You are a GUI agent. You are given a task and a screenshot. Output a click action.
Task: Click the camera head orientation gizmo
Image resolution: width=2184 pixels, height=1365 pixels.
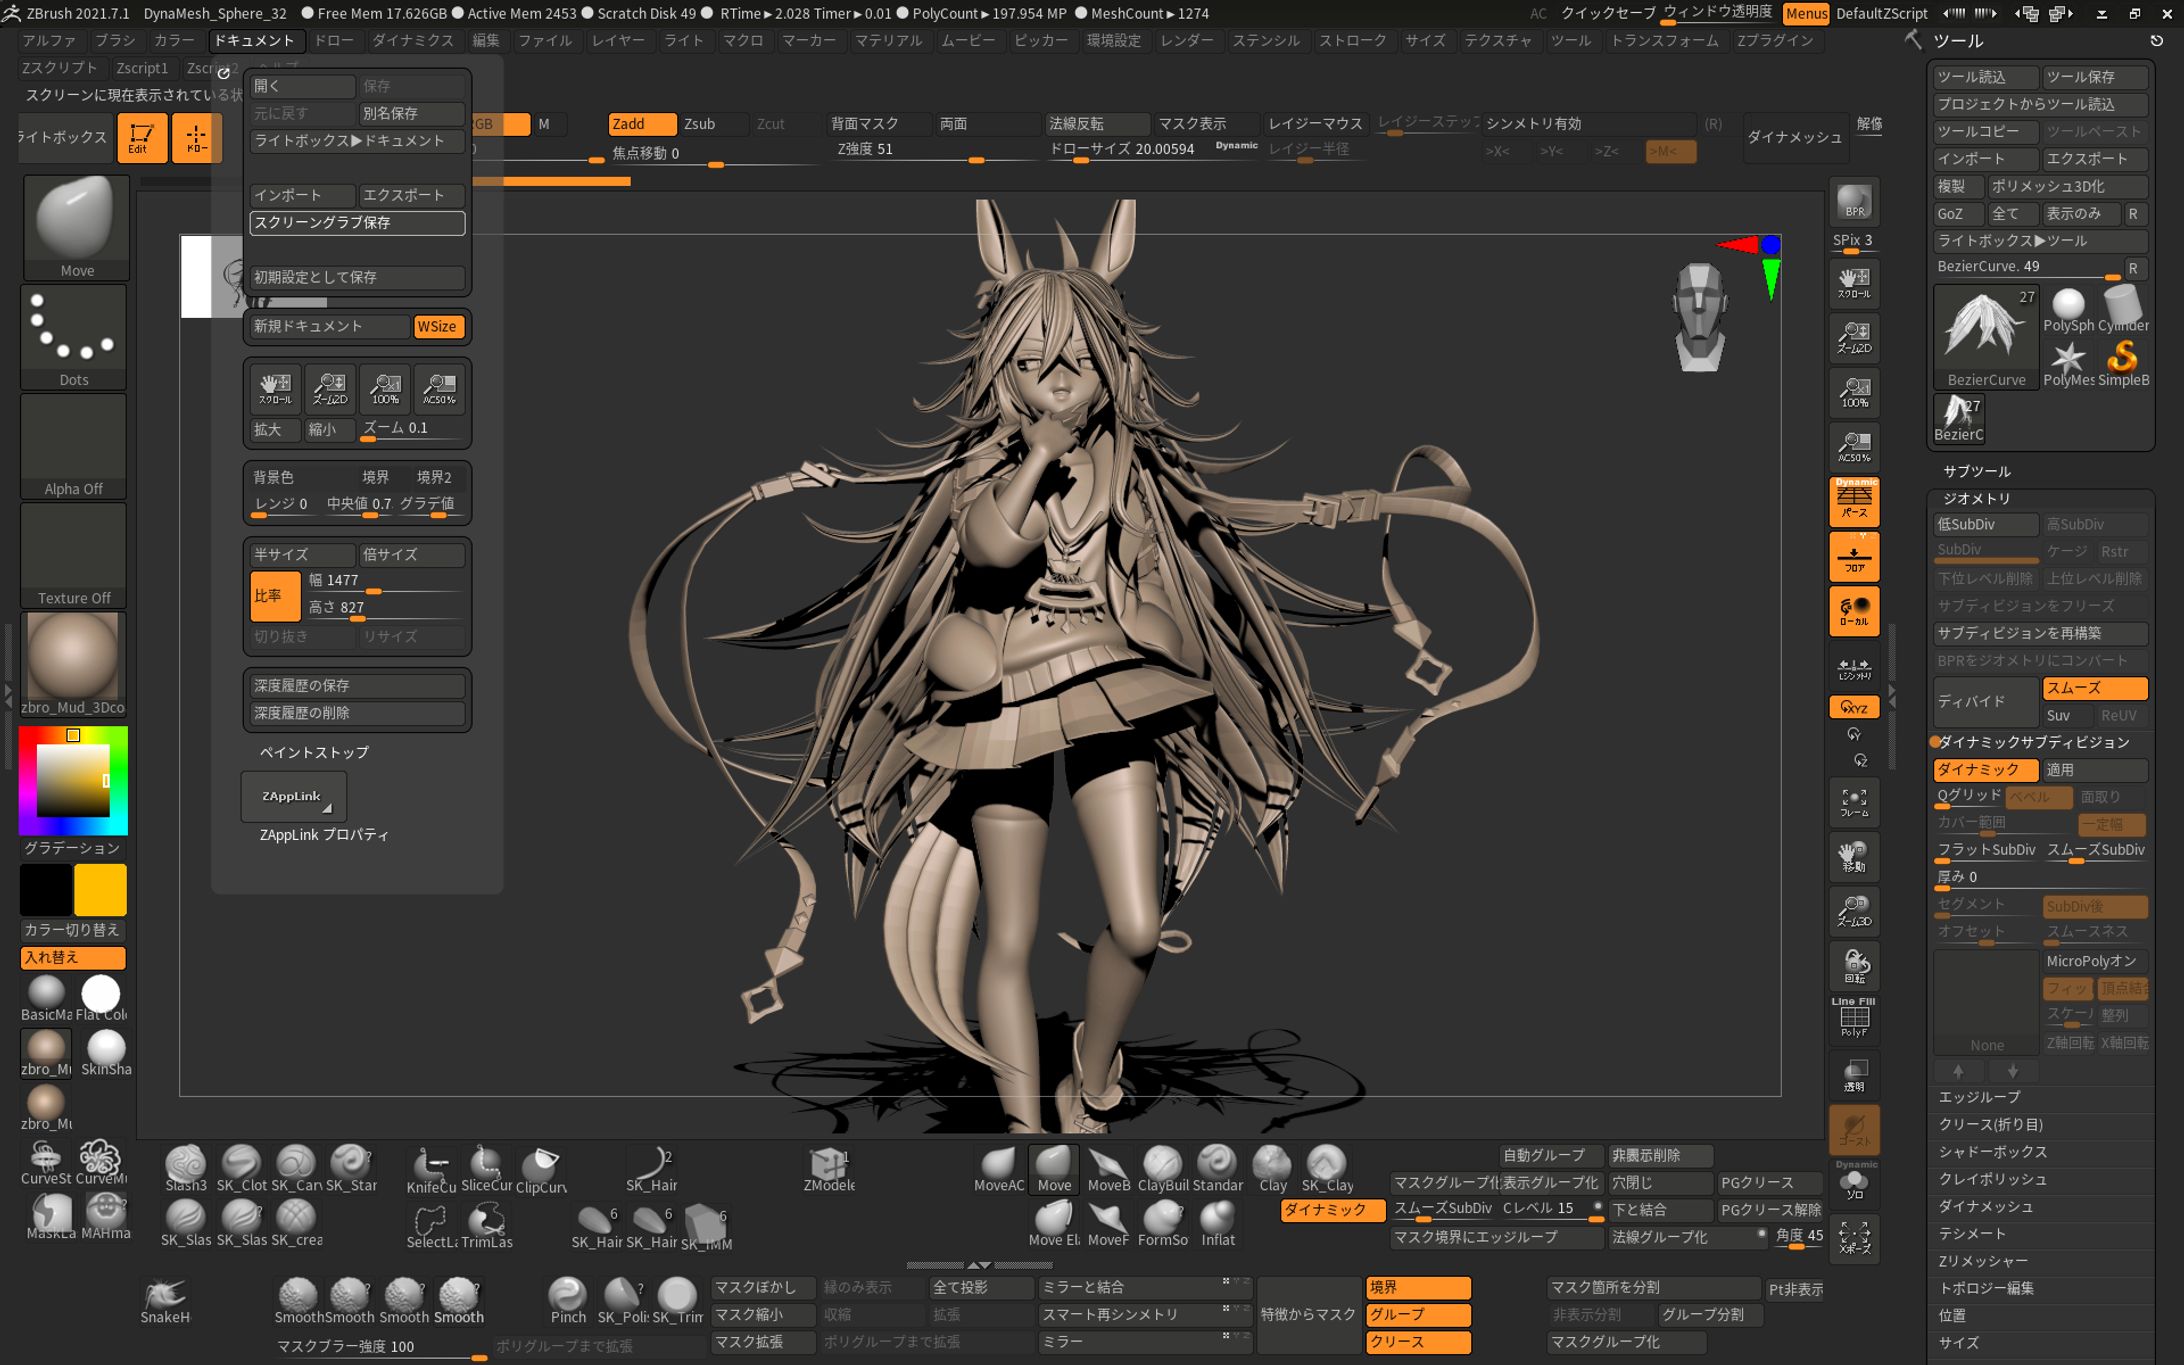click(x=1699, y=317)
